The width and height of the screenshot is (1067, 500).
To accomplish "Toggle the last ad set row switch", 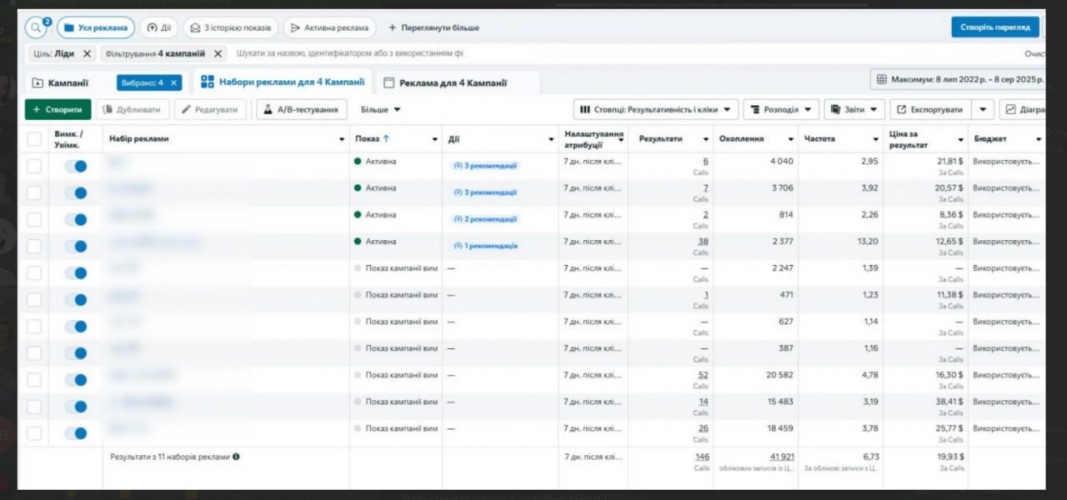I will click(x=75, y=433).
